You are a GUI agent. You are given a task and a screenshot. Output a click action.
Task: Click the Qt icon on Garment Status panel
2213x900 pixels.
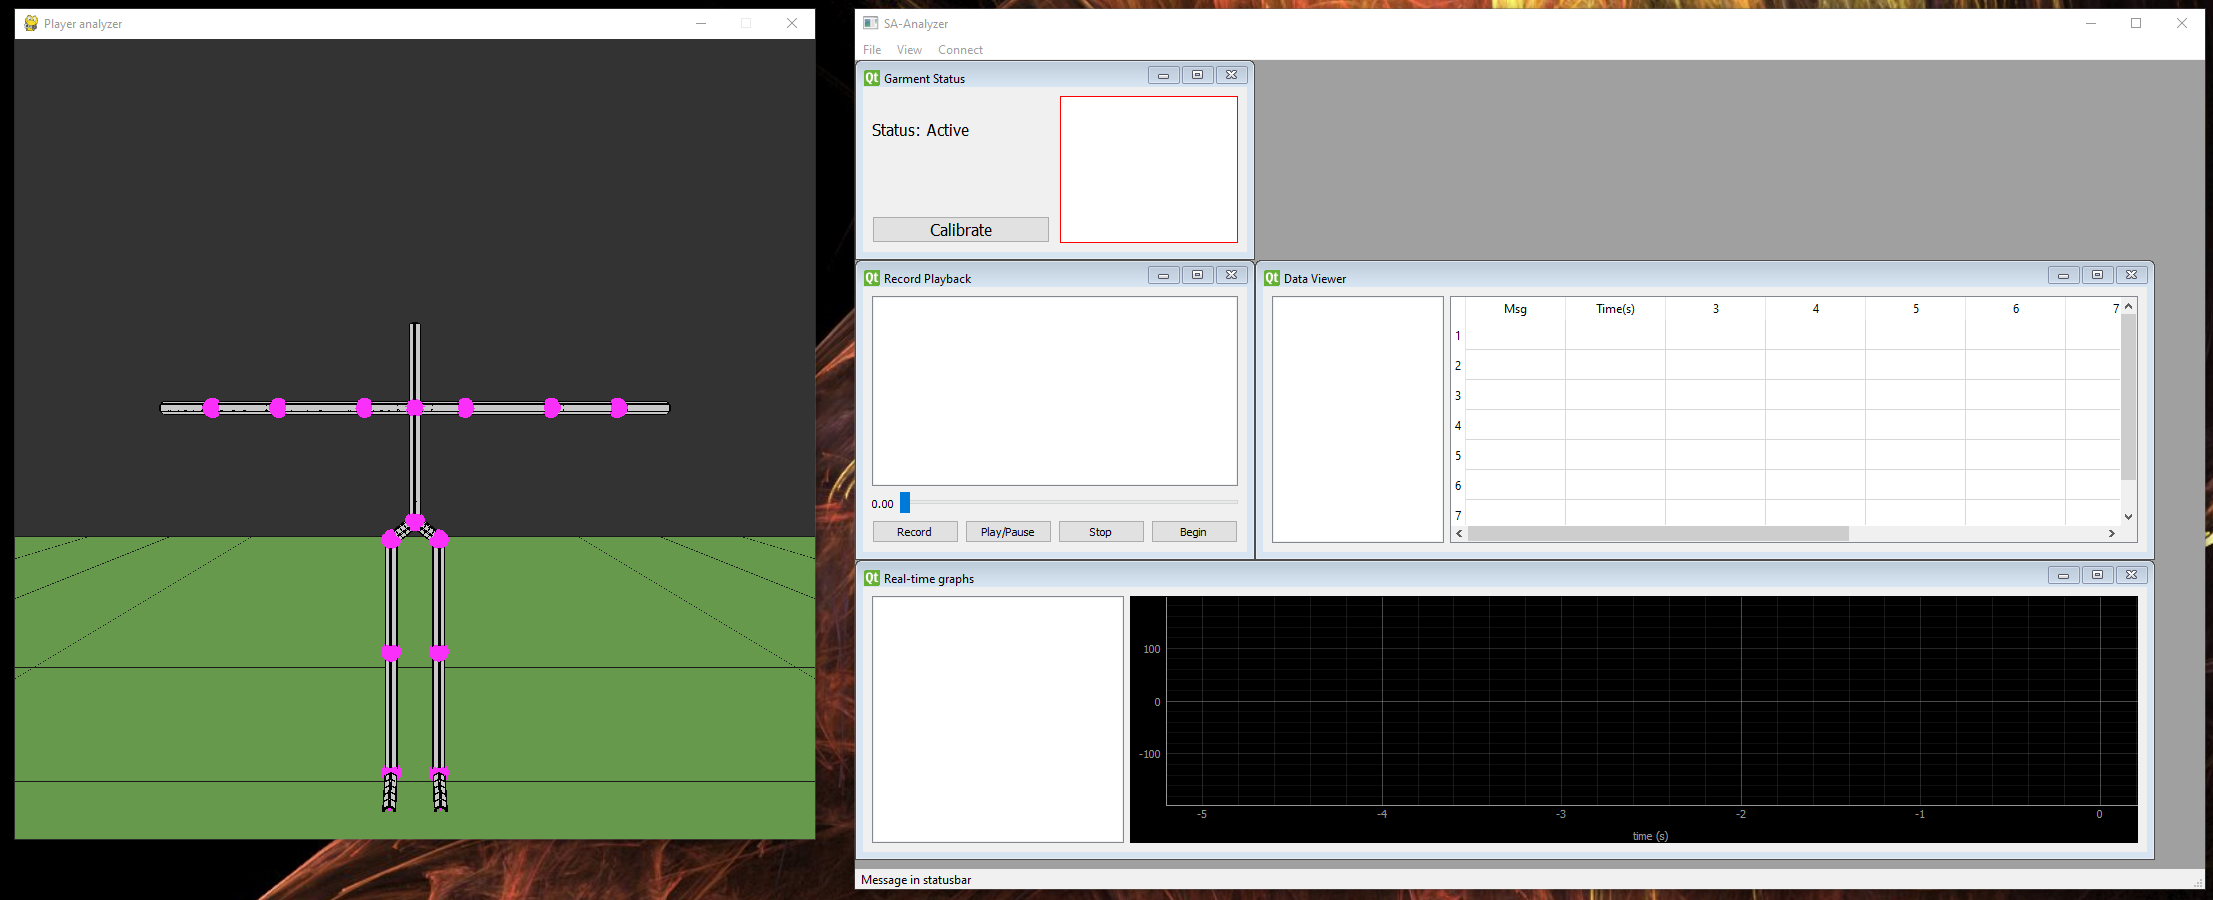(x=871, y=77)
